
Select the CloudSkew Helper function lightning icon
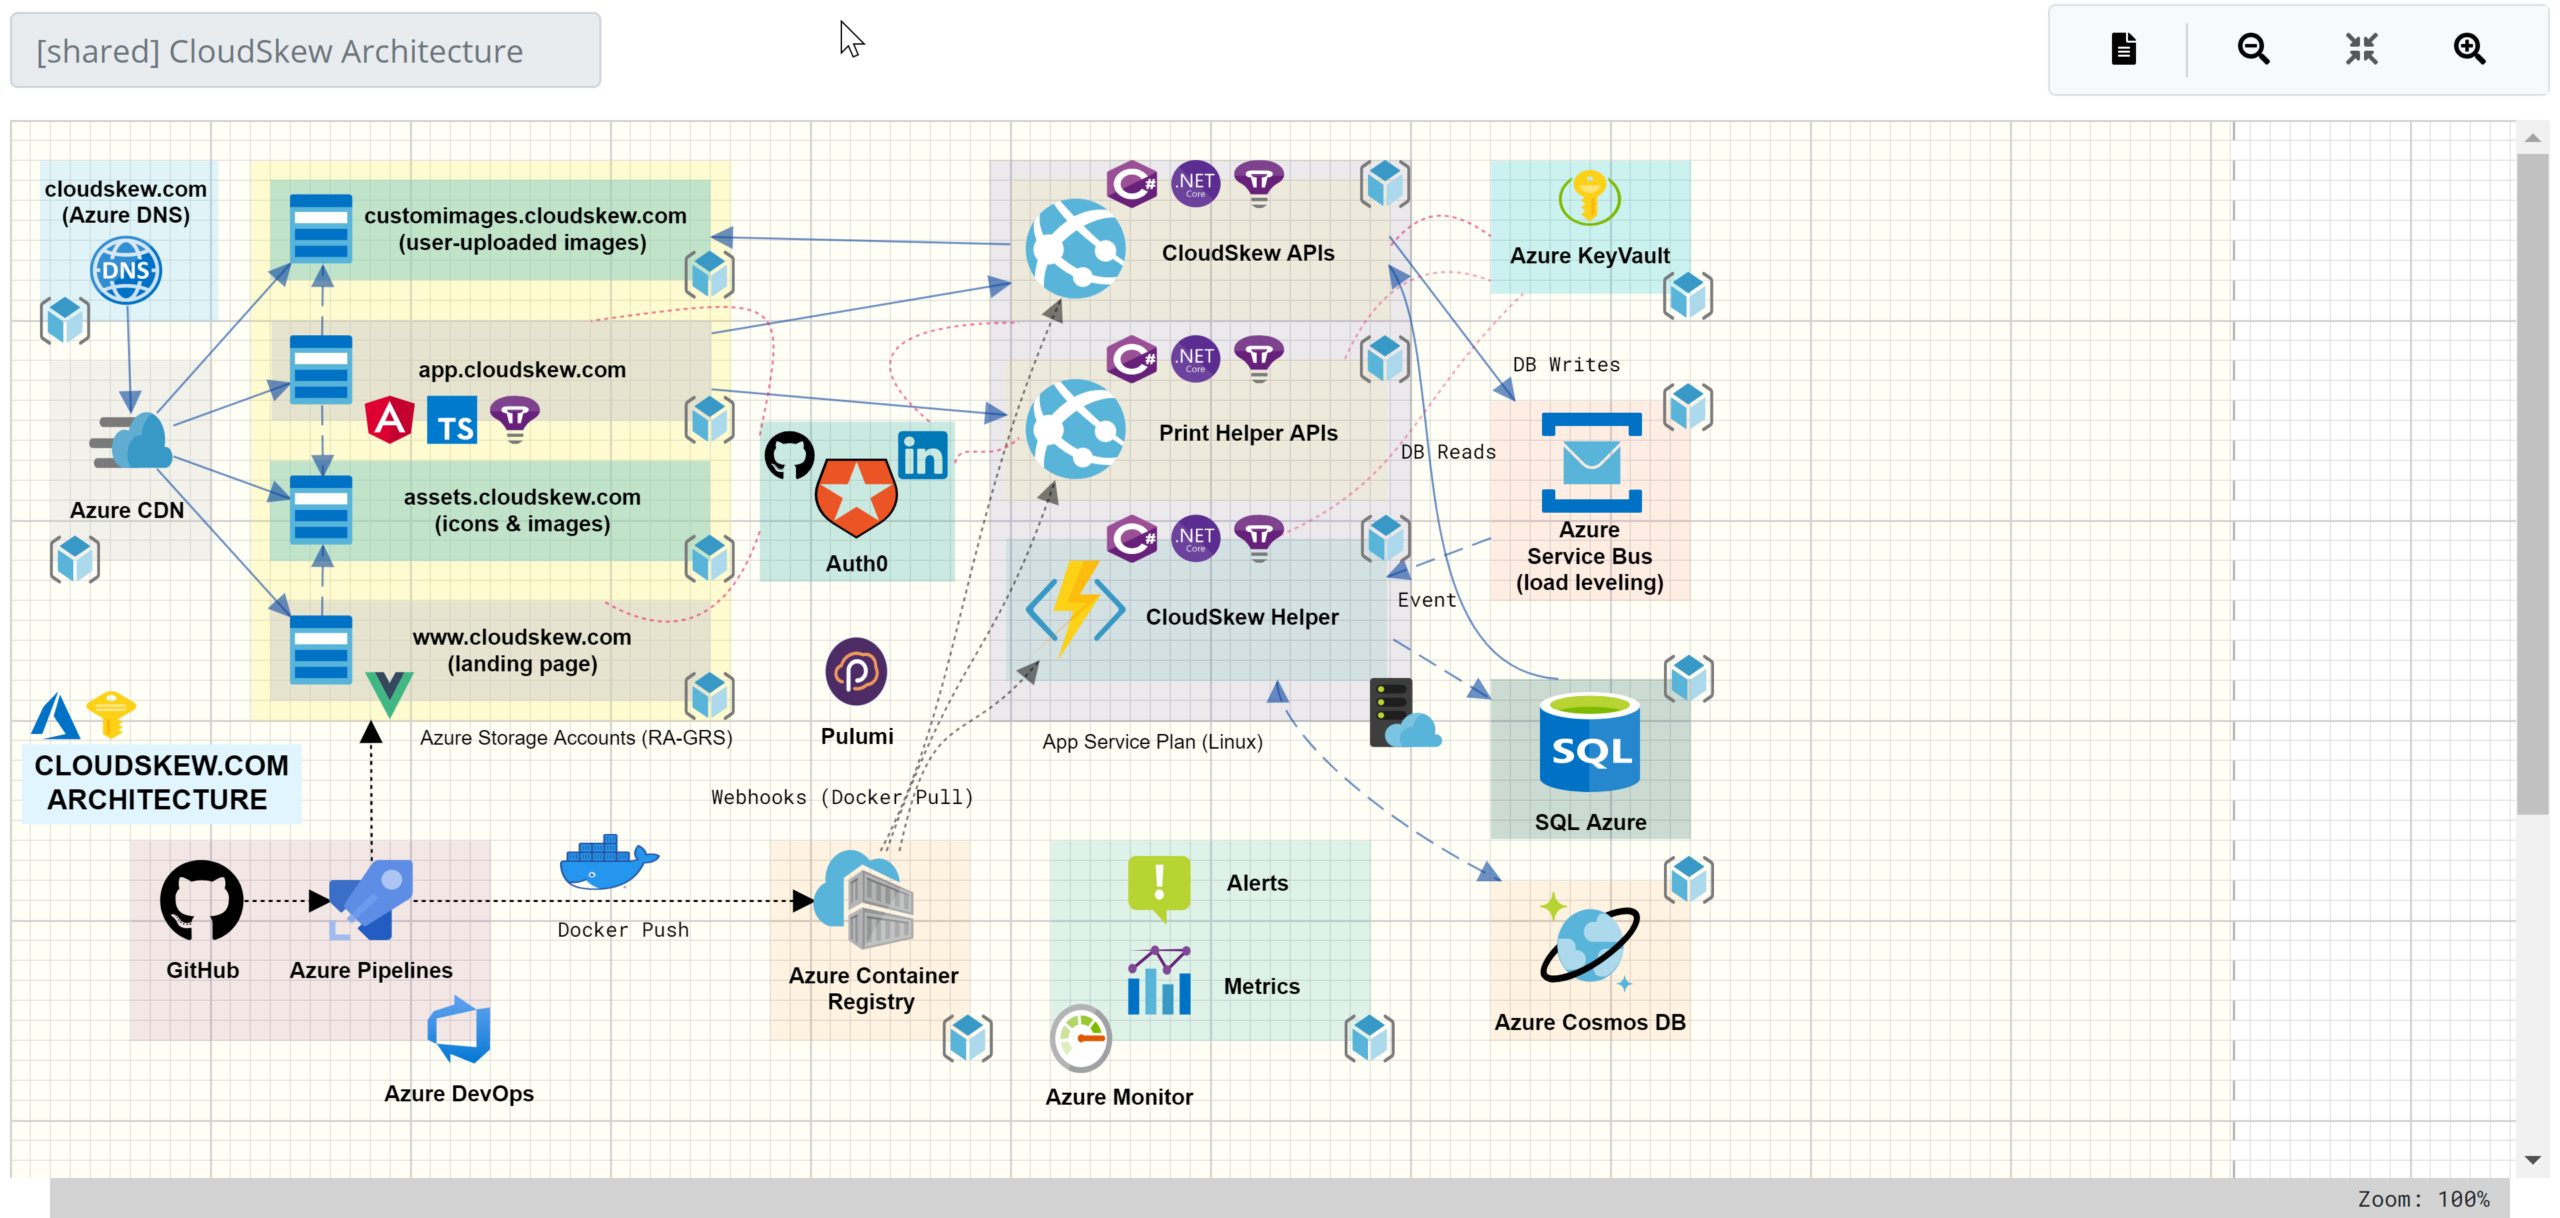coord(1076,608)
